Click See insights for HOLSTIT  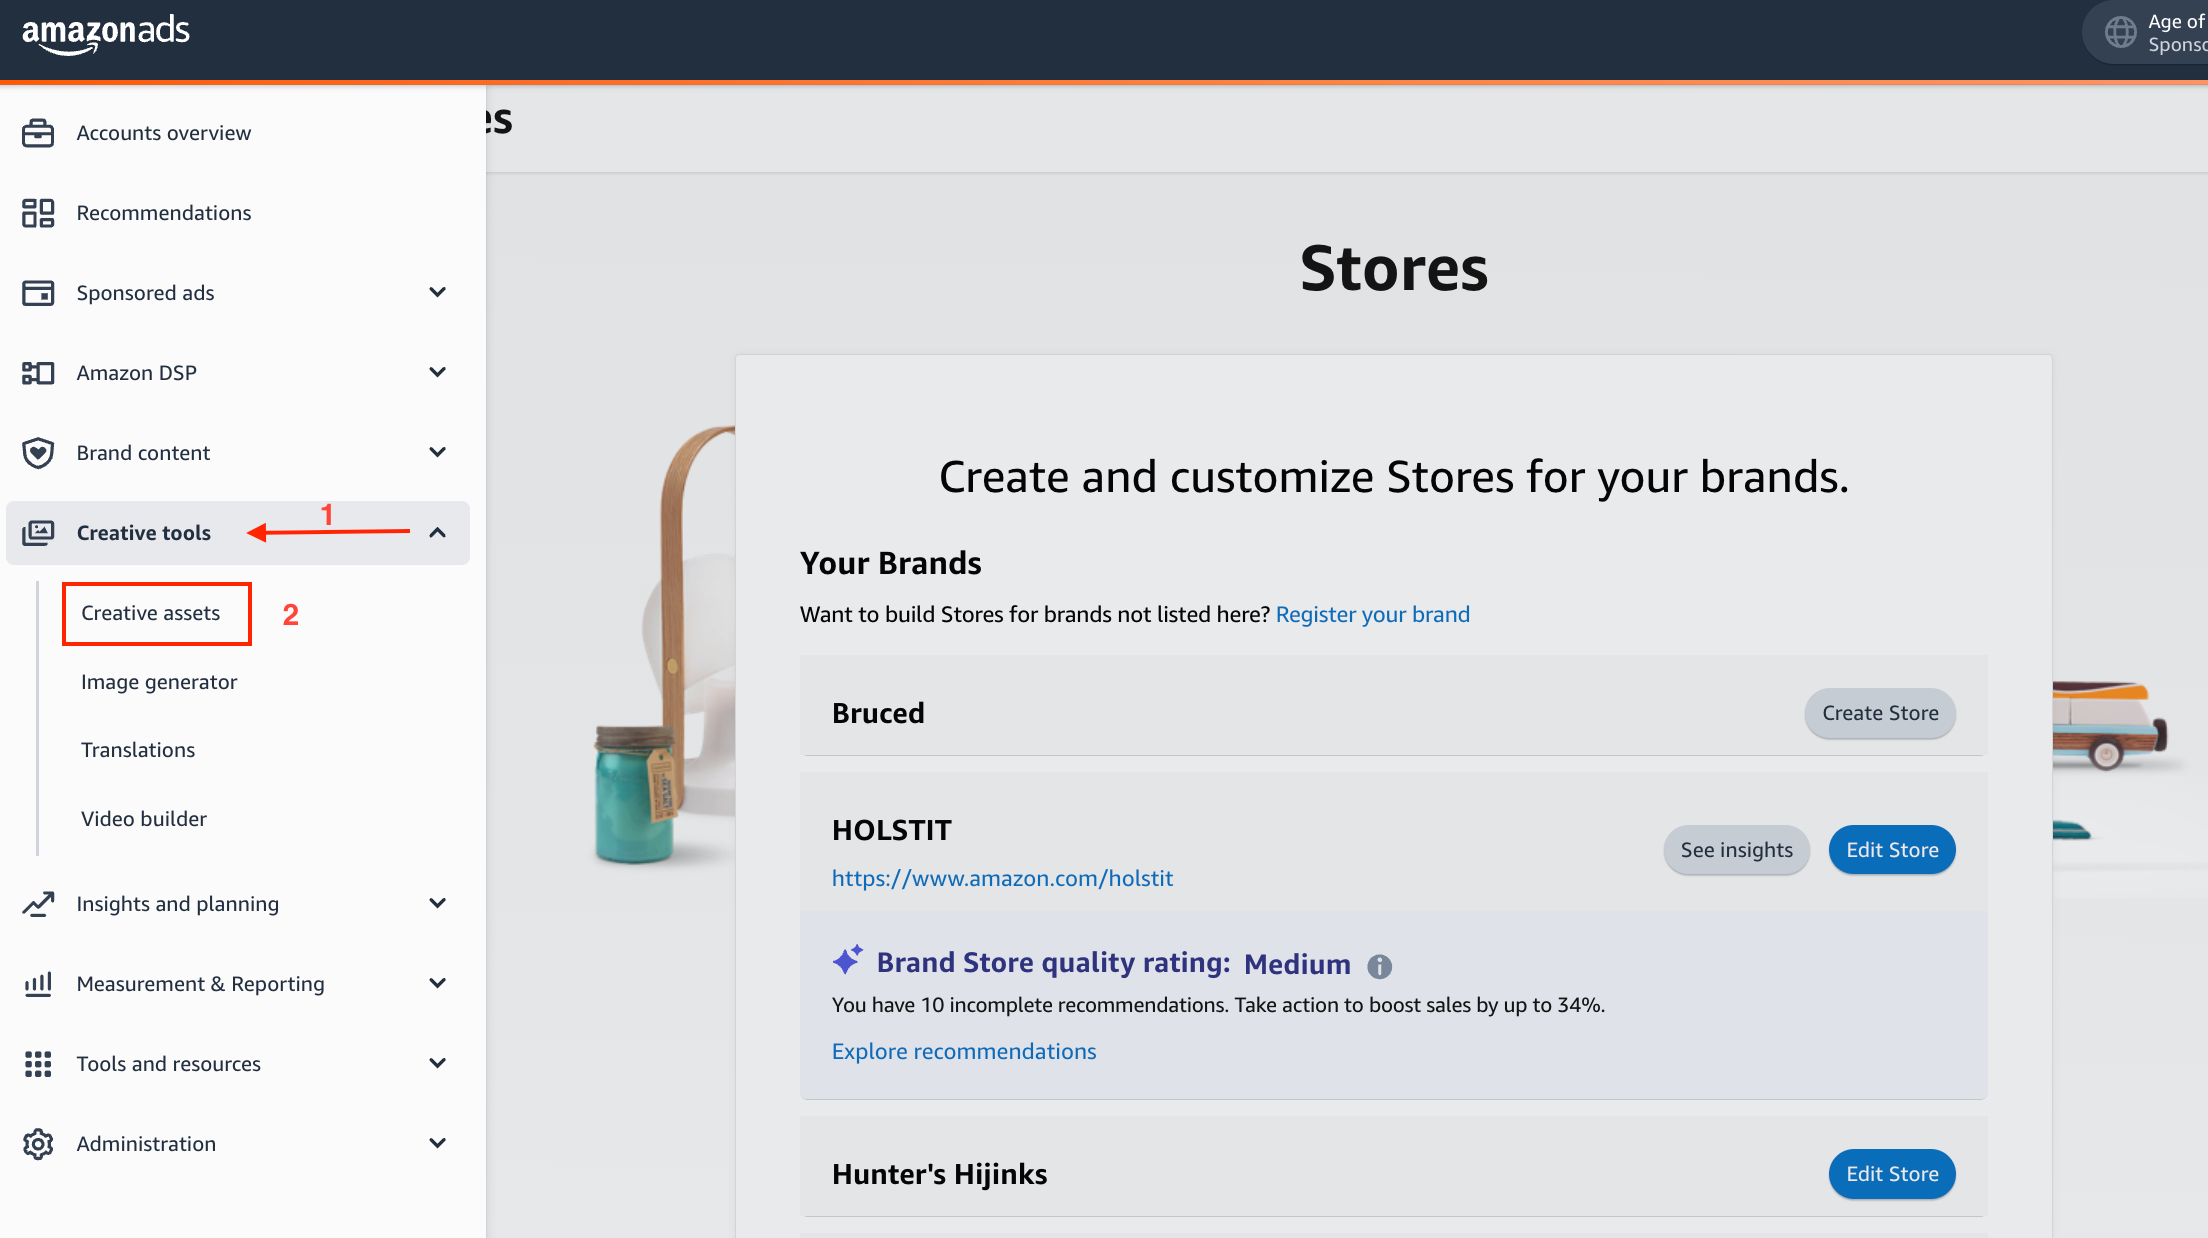point(1736,850)
